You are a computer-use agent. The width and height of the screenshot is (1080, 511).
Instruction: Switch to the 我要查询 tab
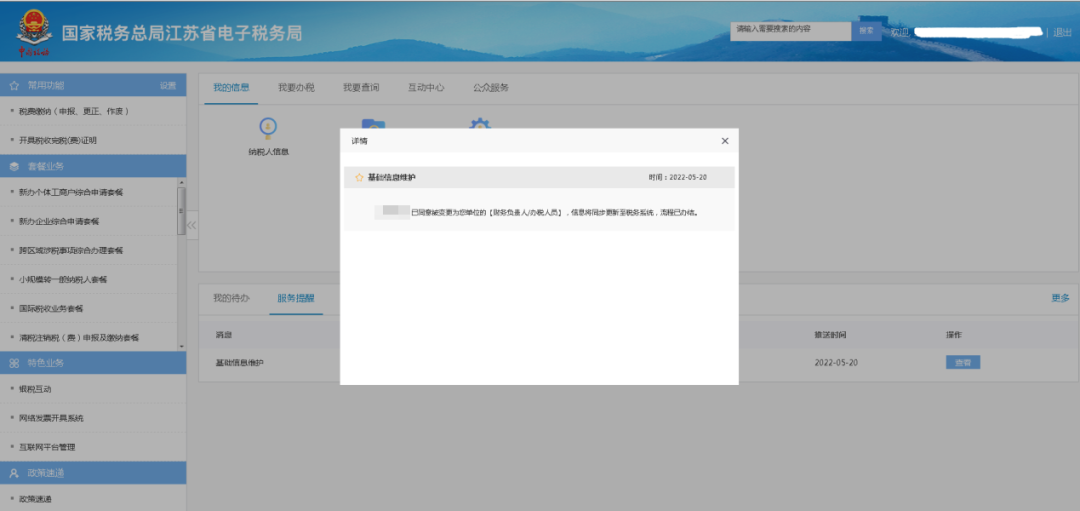click(361, 87)
